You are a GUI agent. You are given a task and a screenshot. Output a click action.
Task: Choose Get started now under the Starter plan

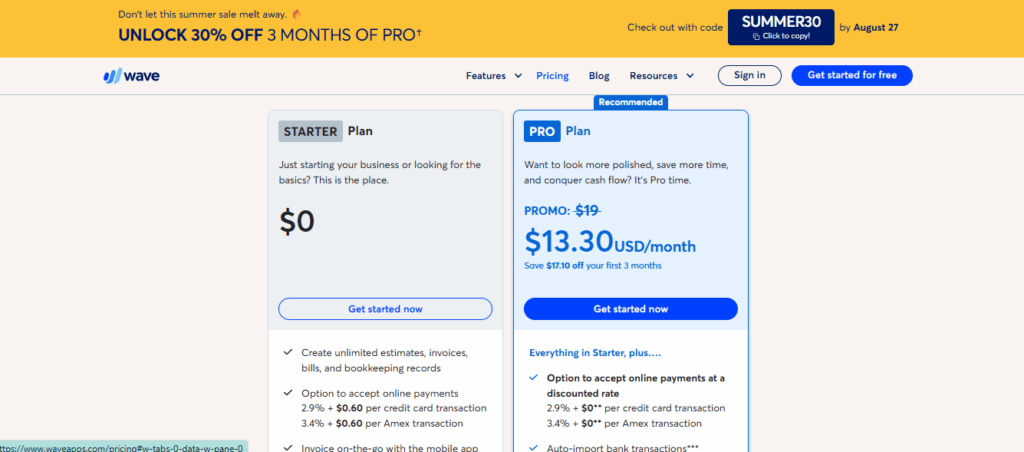pos(385,309)
